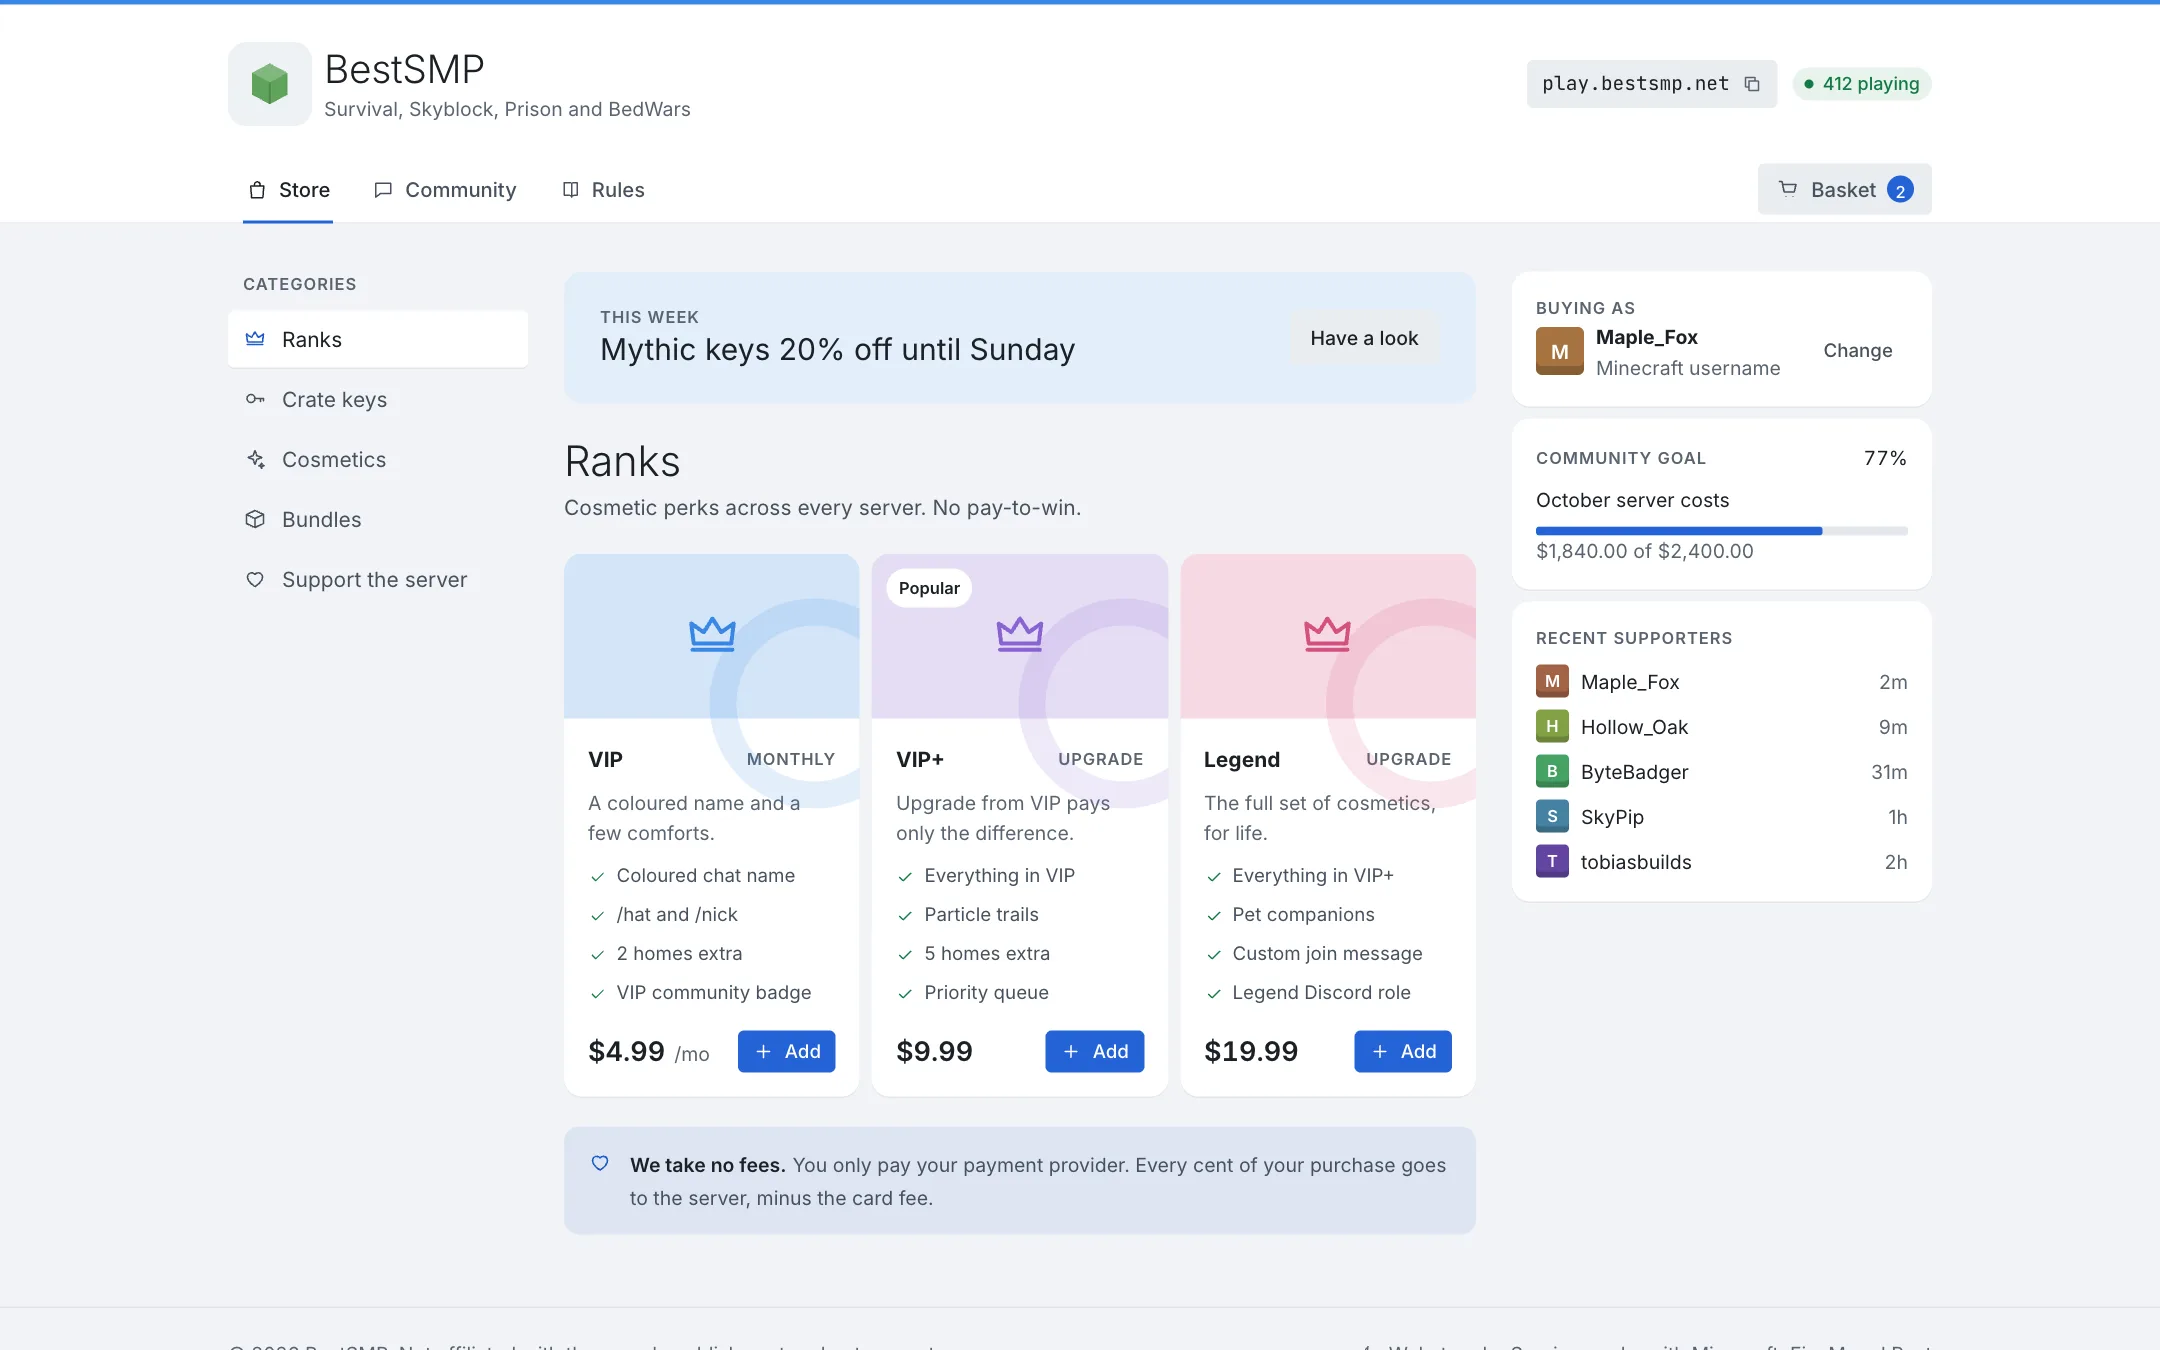
Task: Click the 412 playing status badge
Action: pos(1861,84)
